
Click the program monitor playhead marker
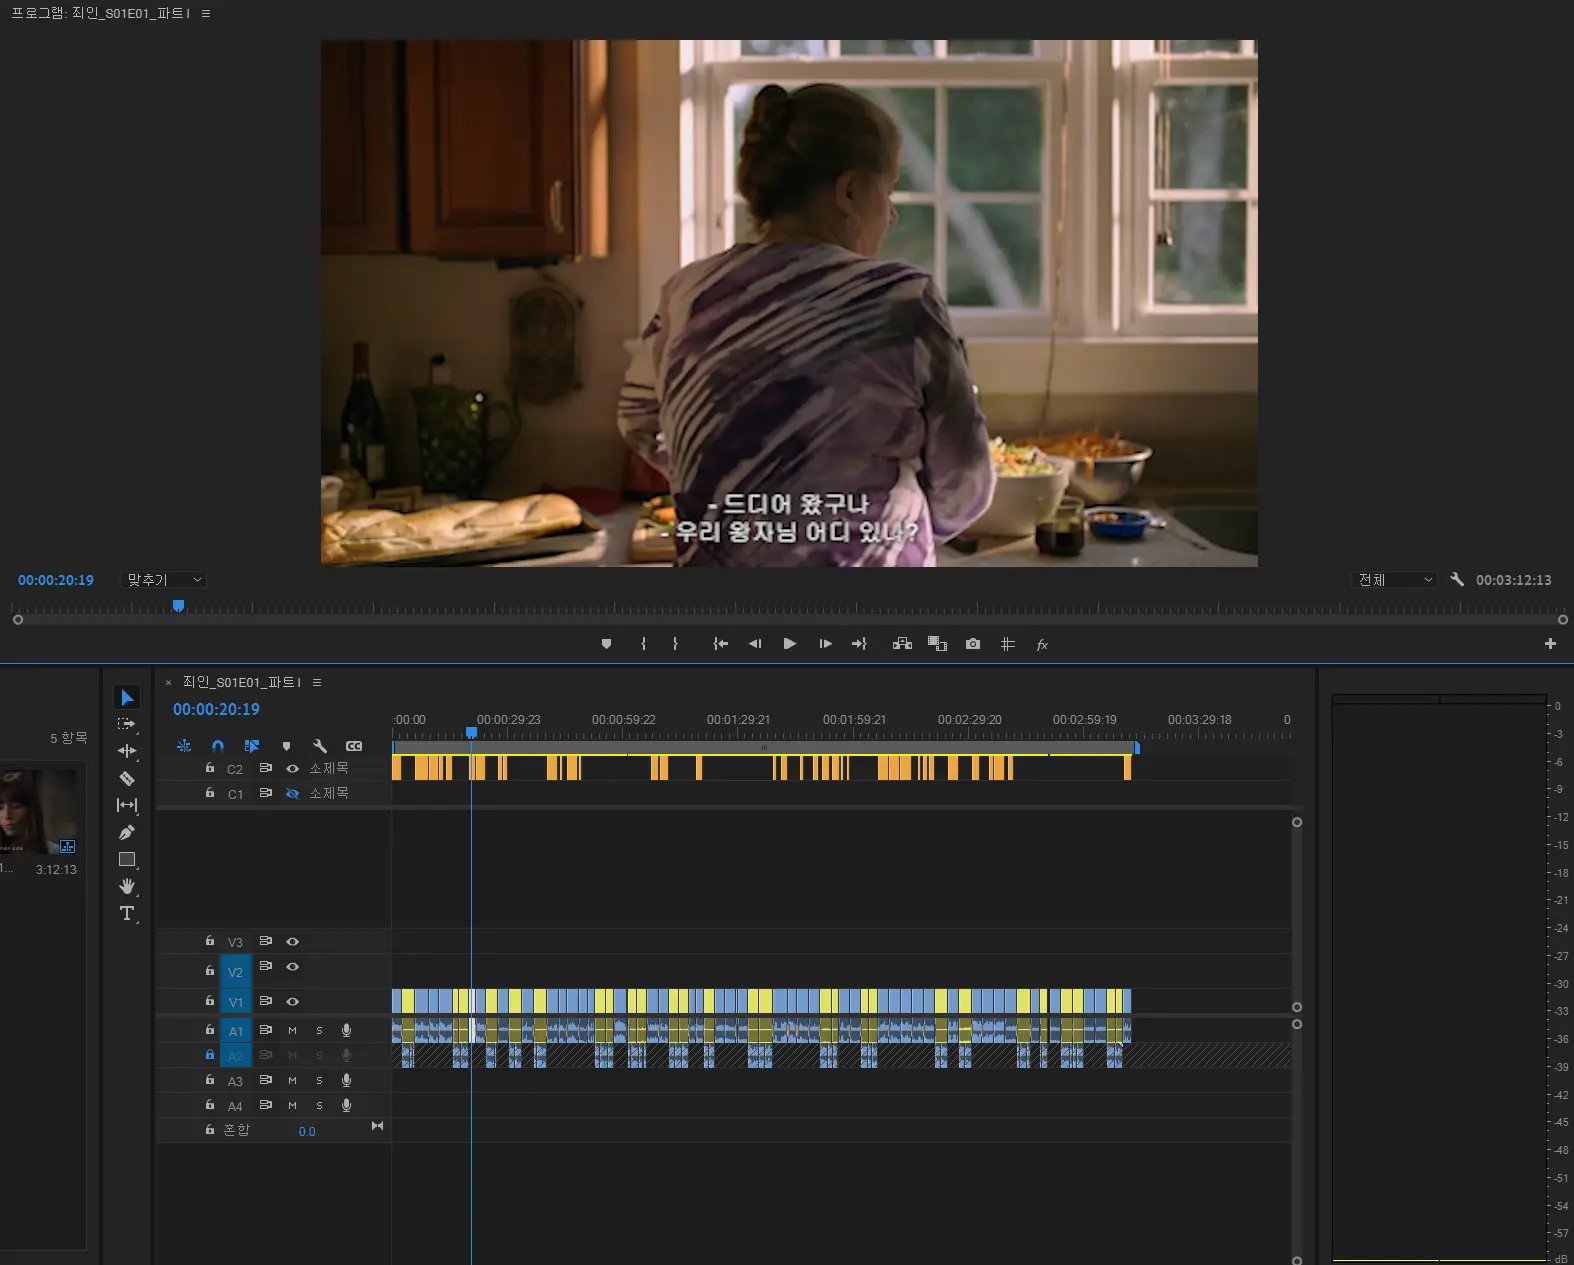tap(178, 606)
